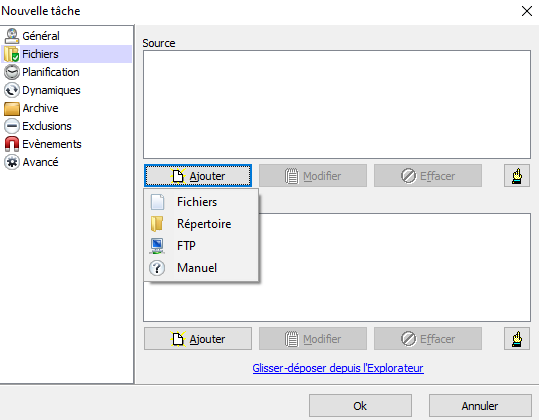Click the destination Modifier button

pos(313,339)
